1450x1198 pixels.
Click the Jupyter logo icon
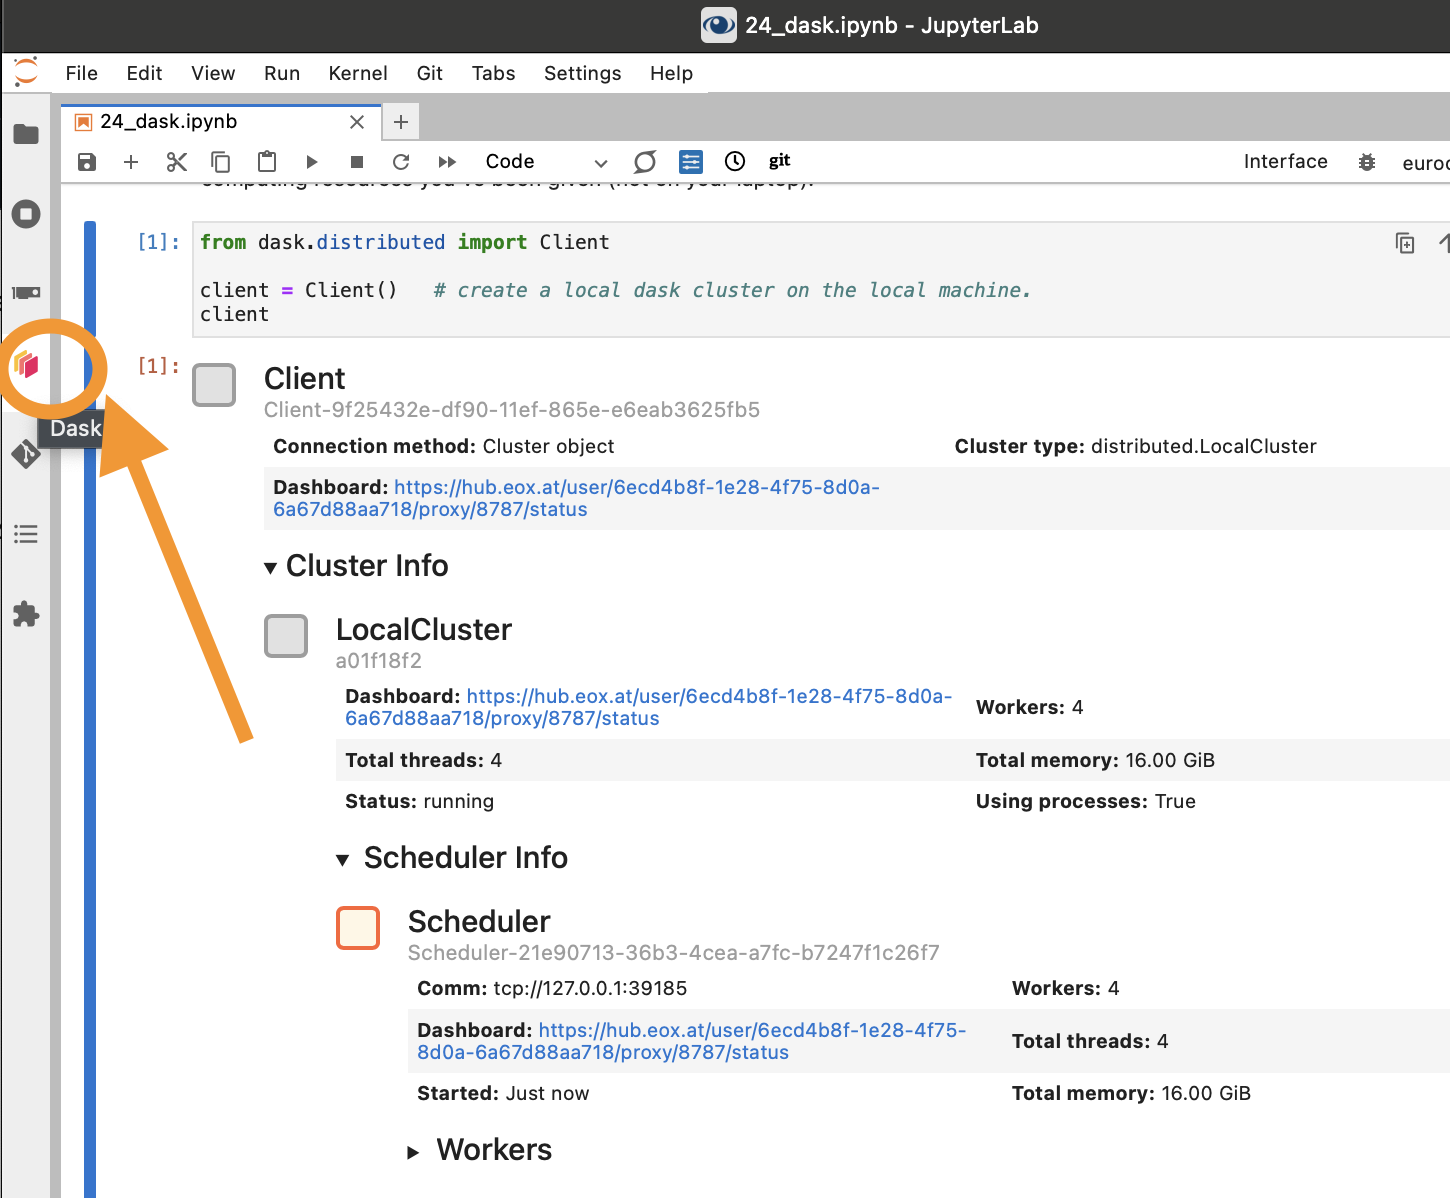(x=26, y=72)
